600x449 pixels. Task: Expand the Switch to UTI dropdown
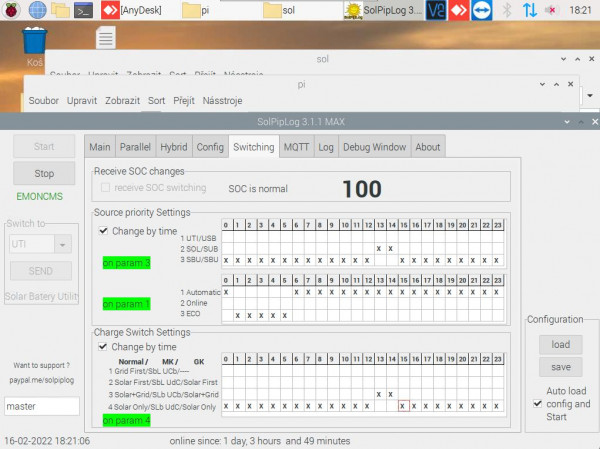coord(62,244)
